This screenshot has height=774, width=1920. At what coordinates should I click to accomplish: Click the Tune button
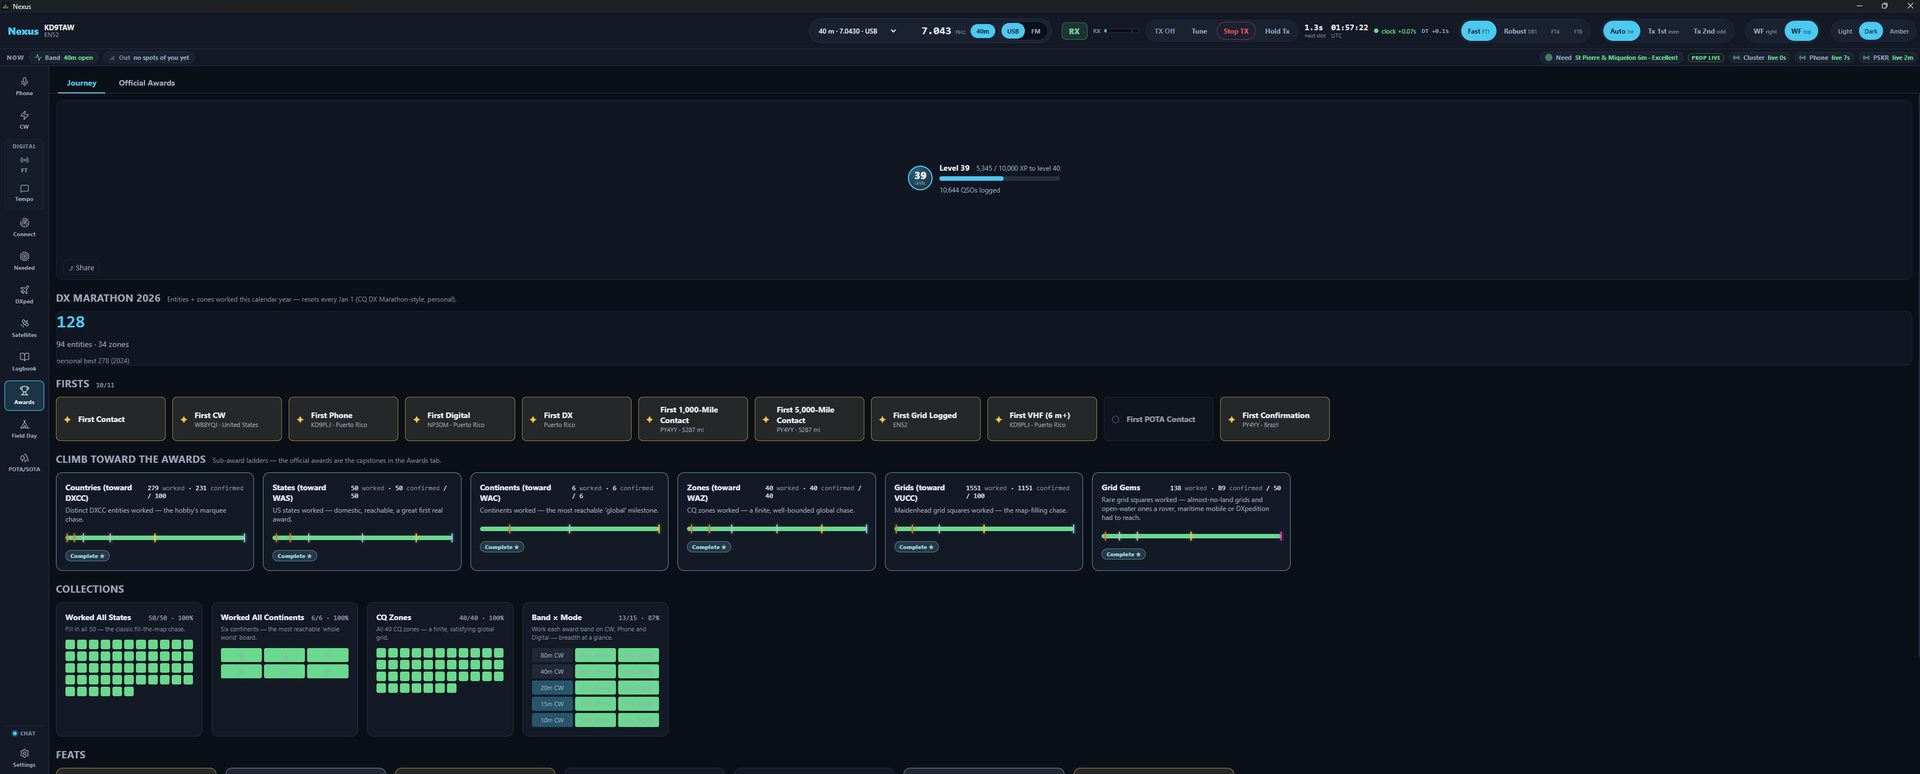[x=1199, y=31]
